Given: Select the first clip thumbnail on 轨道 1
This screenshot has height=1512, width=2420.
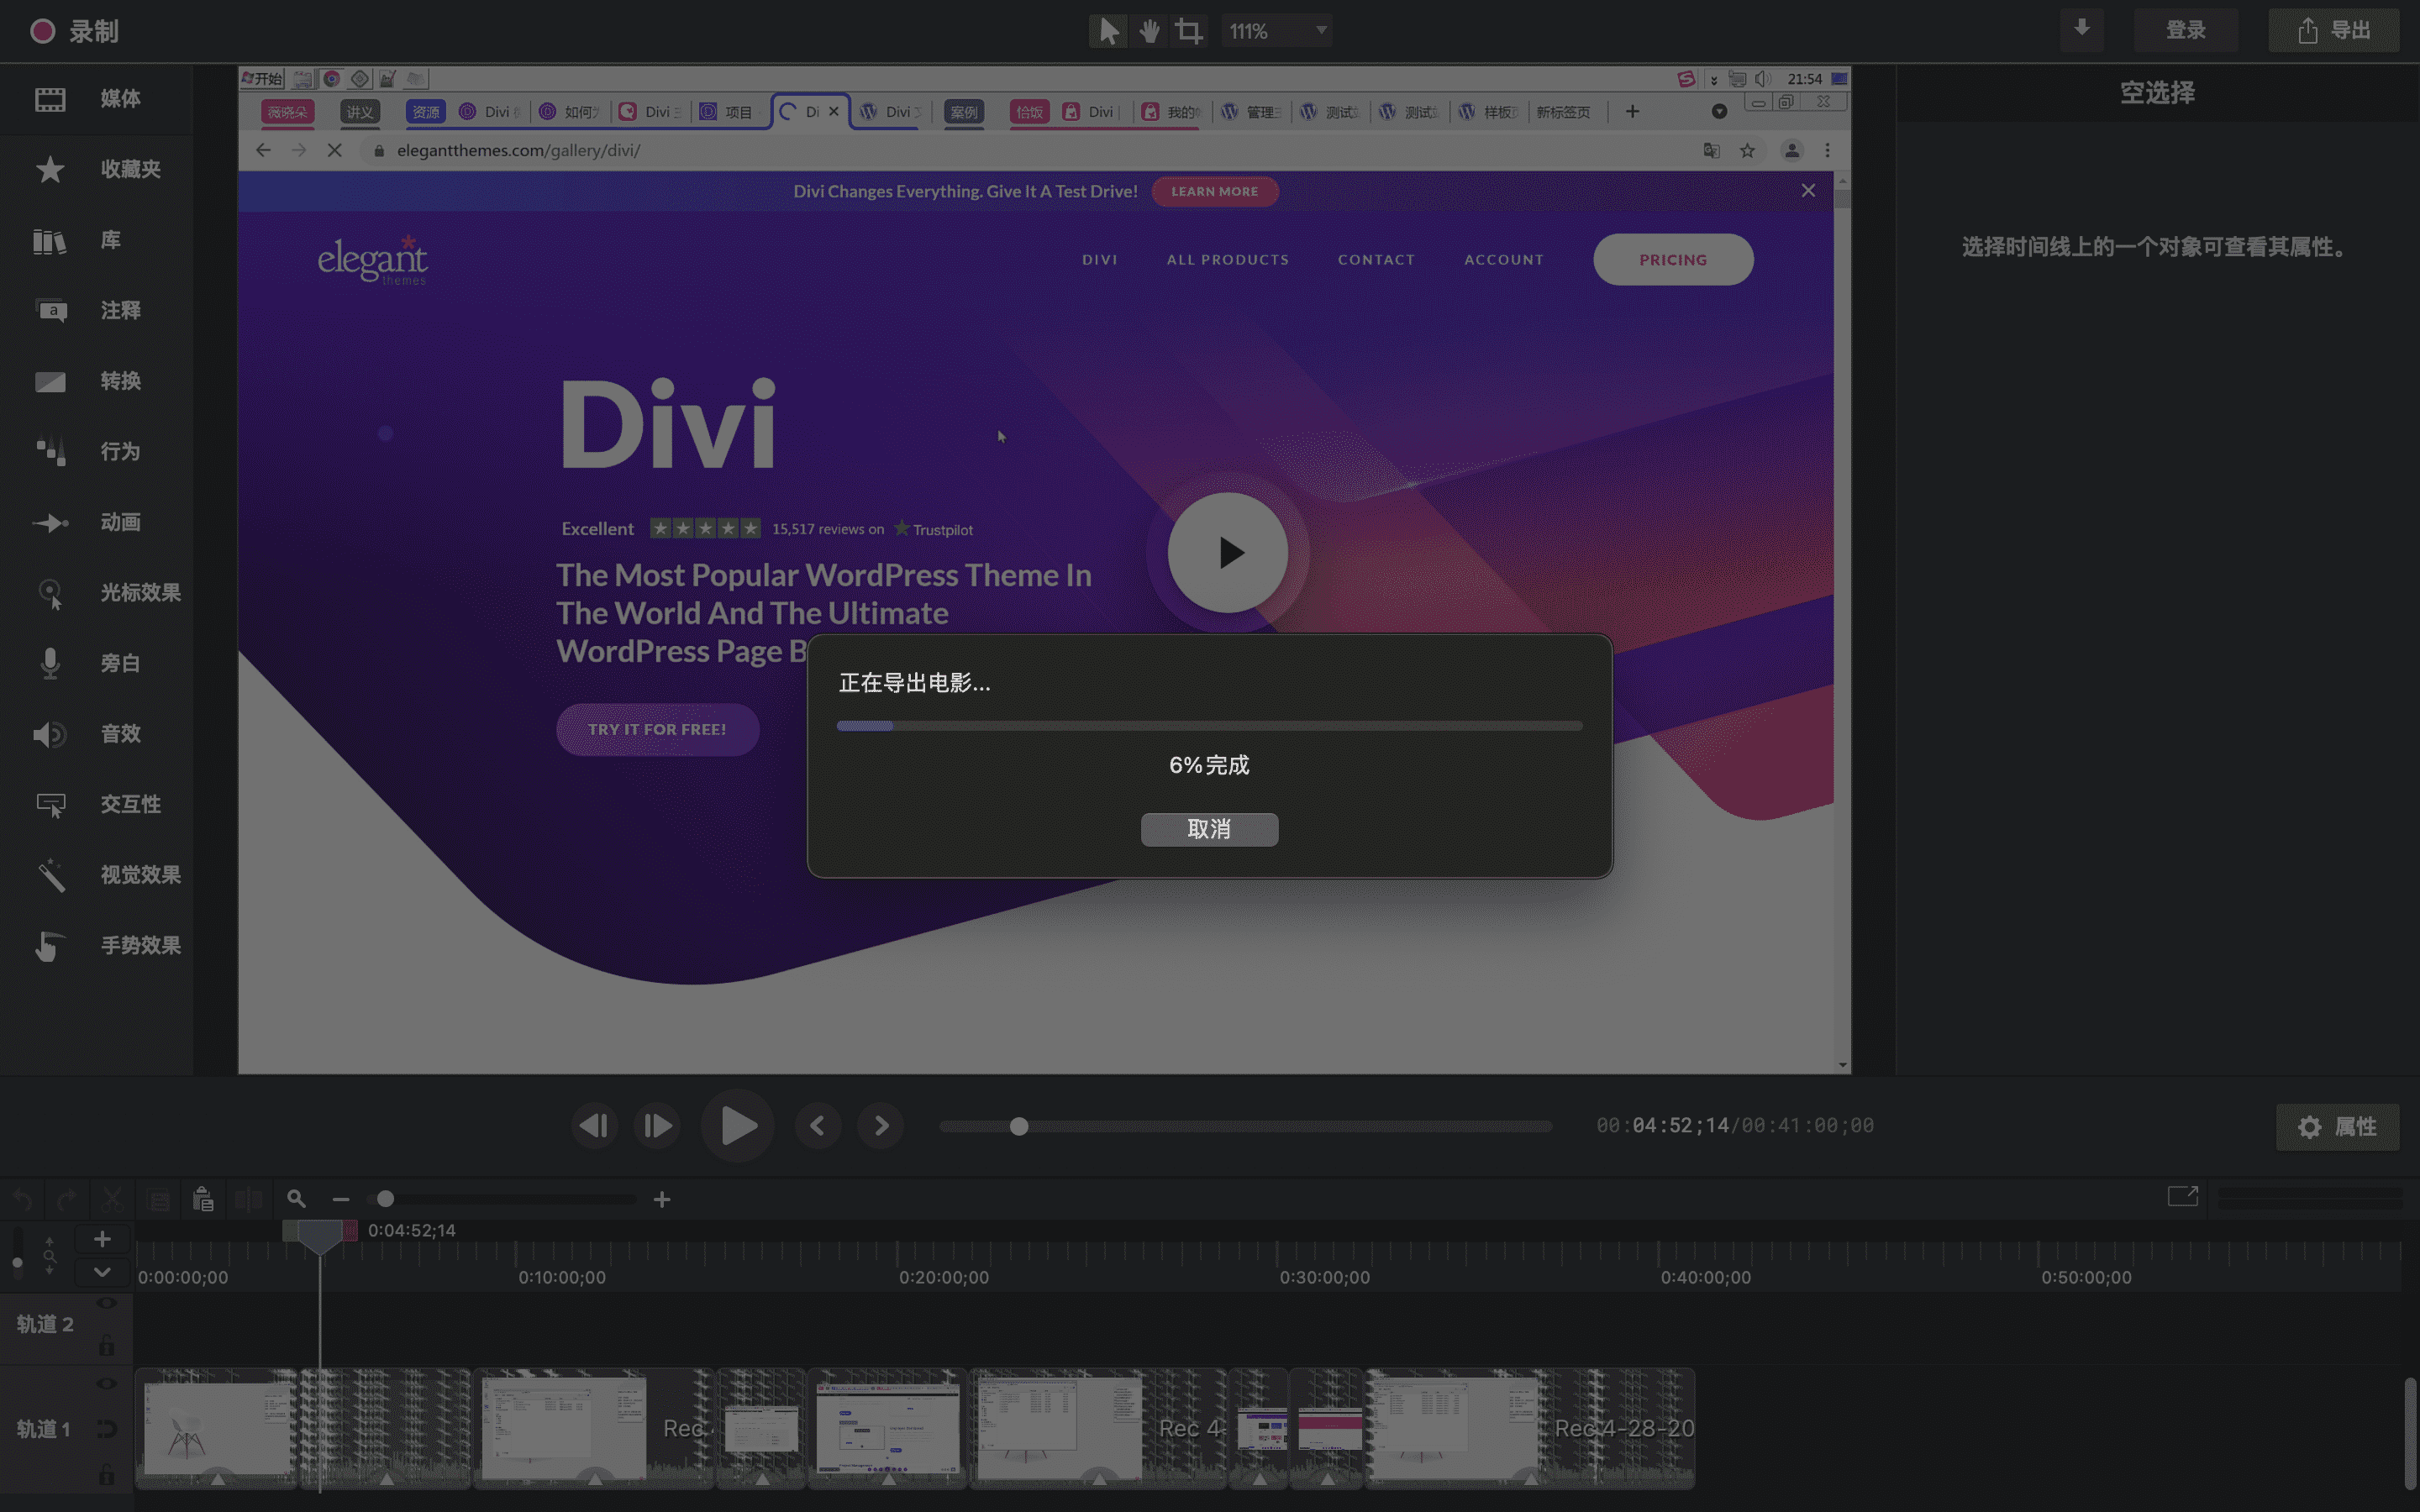Looking at the screenshot, I should tap(217, 1428).
